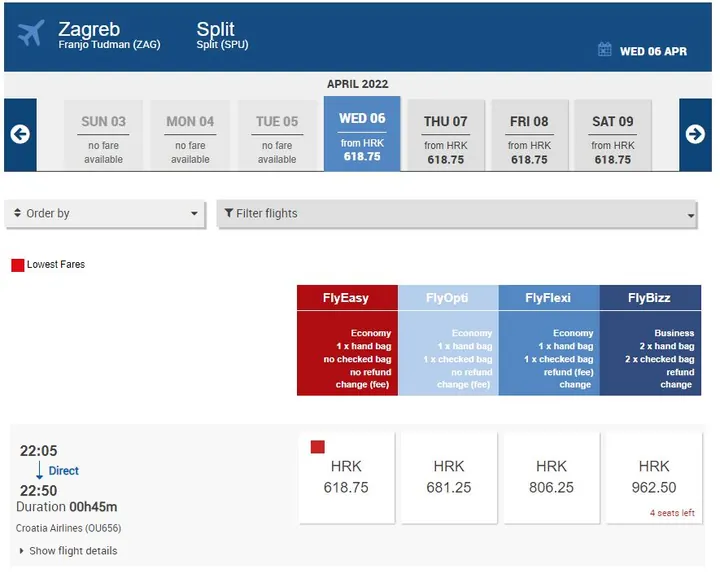720x578 pixels.
Task: Click the 4 seats left notice
Action: (672, 513)
